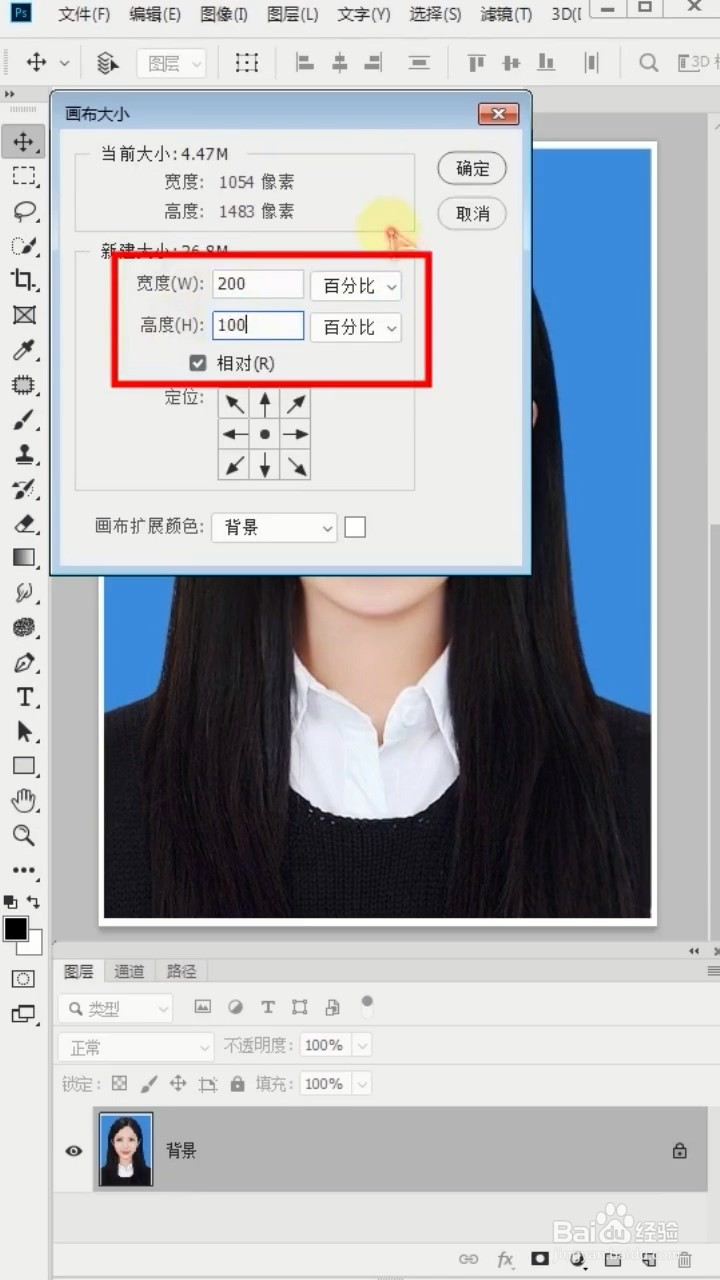Screen dimensions: 720x1280
Task: Click the foreground color swatch
Action: pyautogui.click(x=16, y=929)
